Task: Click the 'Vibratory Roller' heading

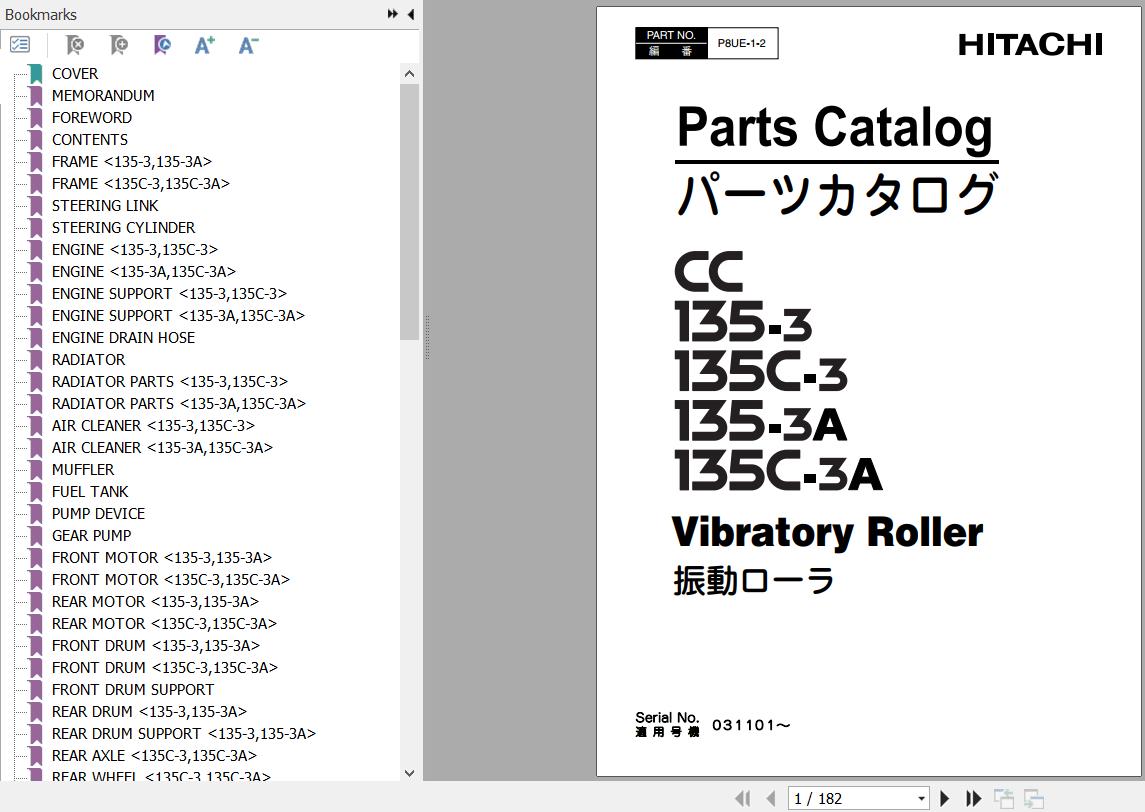Action: pos(827,532)
